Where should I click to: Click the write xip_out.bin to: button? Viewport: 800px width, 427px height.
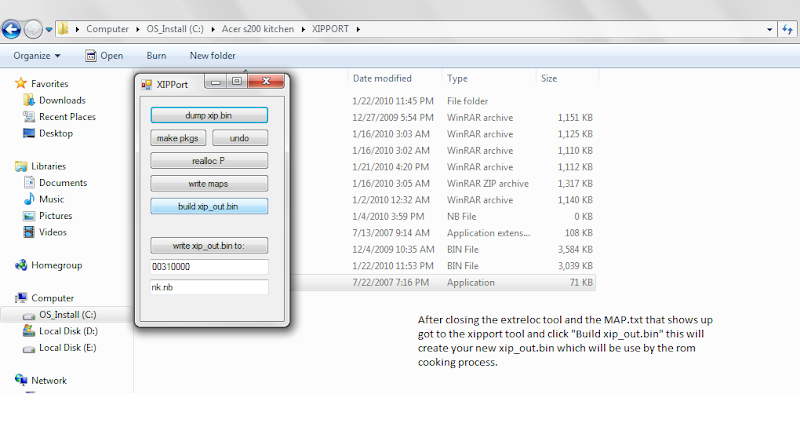pyautogui.click(x=209, y=246)
